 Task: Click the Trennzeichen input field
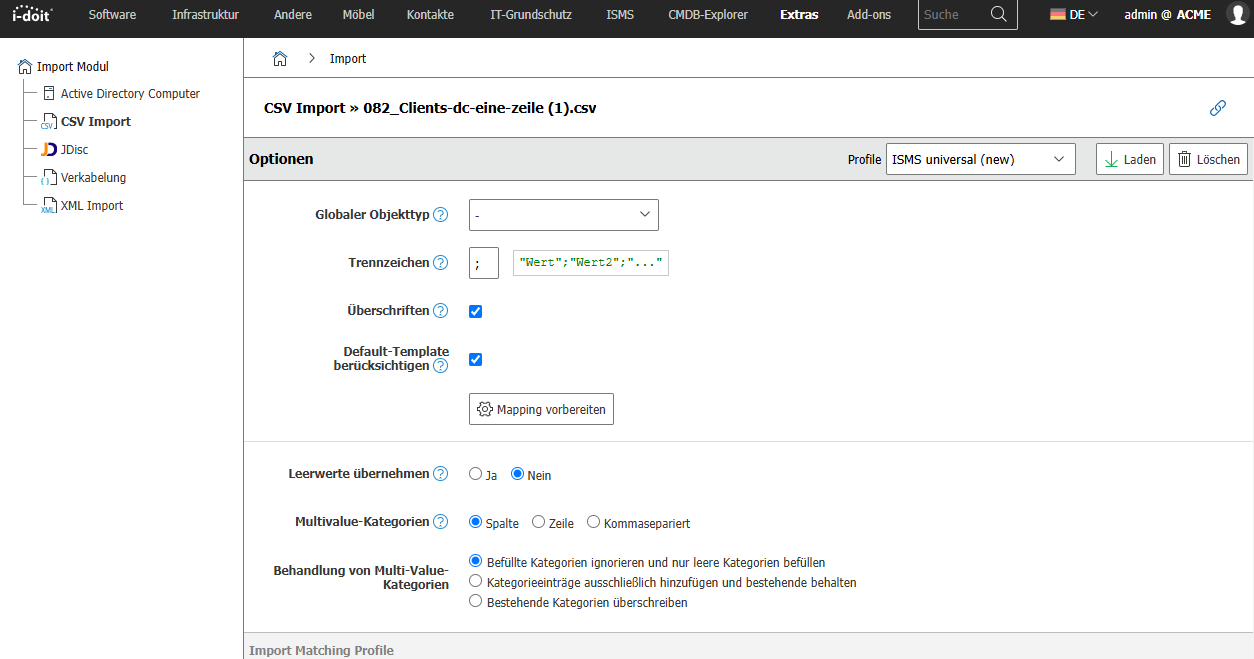484,263
